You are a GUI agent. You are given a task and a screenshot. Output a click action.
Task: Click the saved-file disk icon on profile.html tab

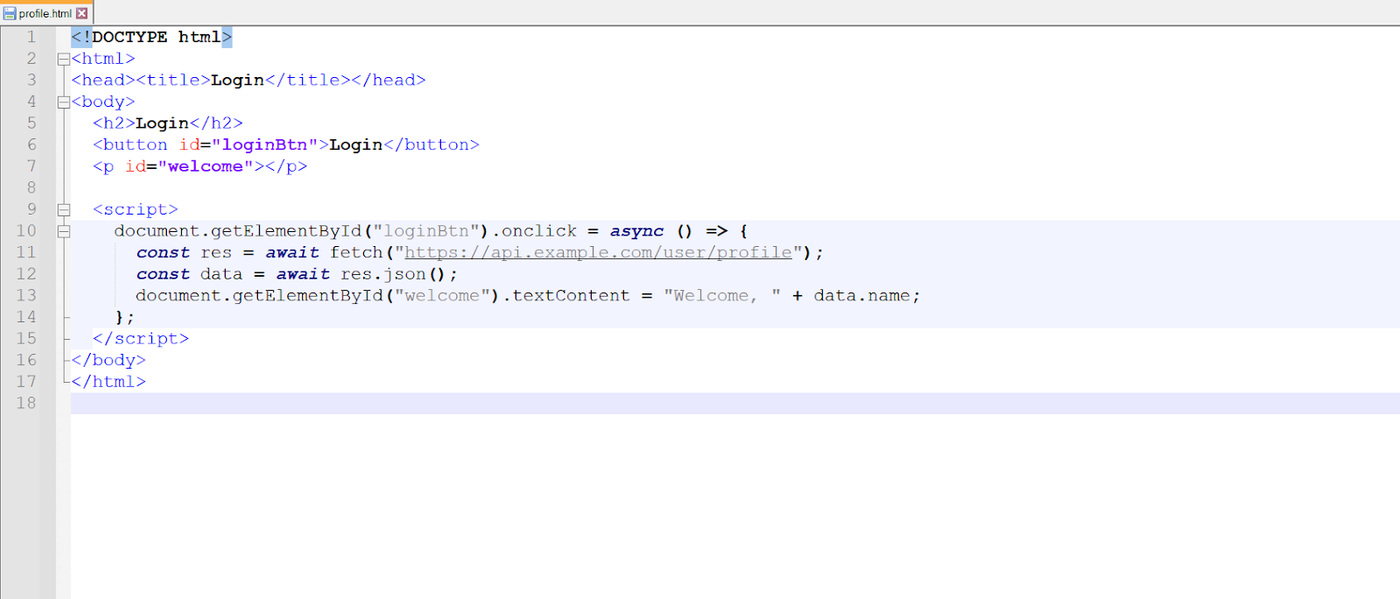[10, 13]
